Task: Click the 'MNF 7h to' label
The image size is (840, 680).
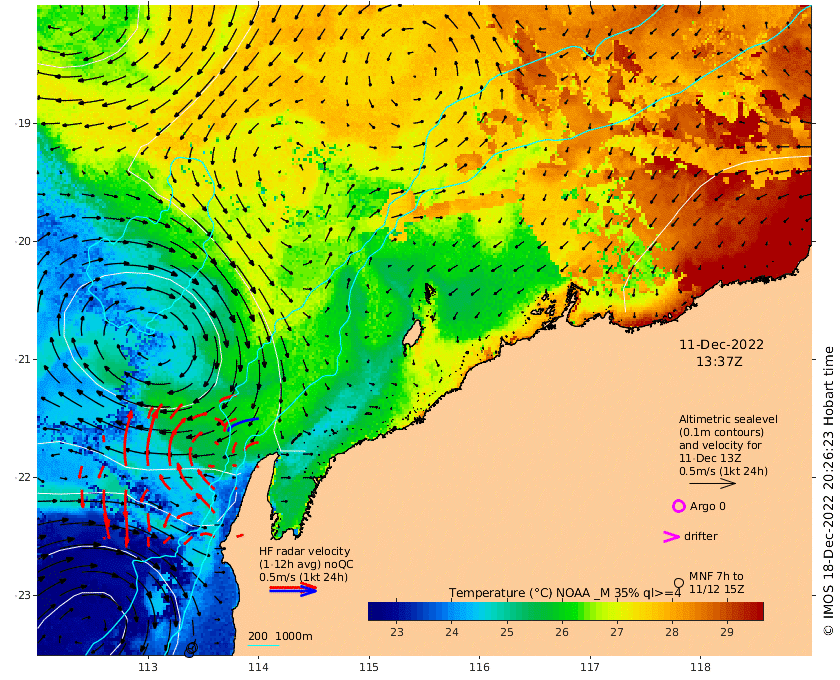Action: (x=716, y=577)
